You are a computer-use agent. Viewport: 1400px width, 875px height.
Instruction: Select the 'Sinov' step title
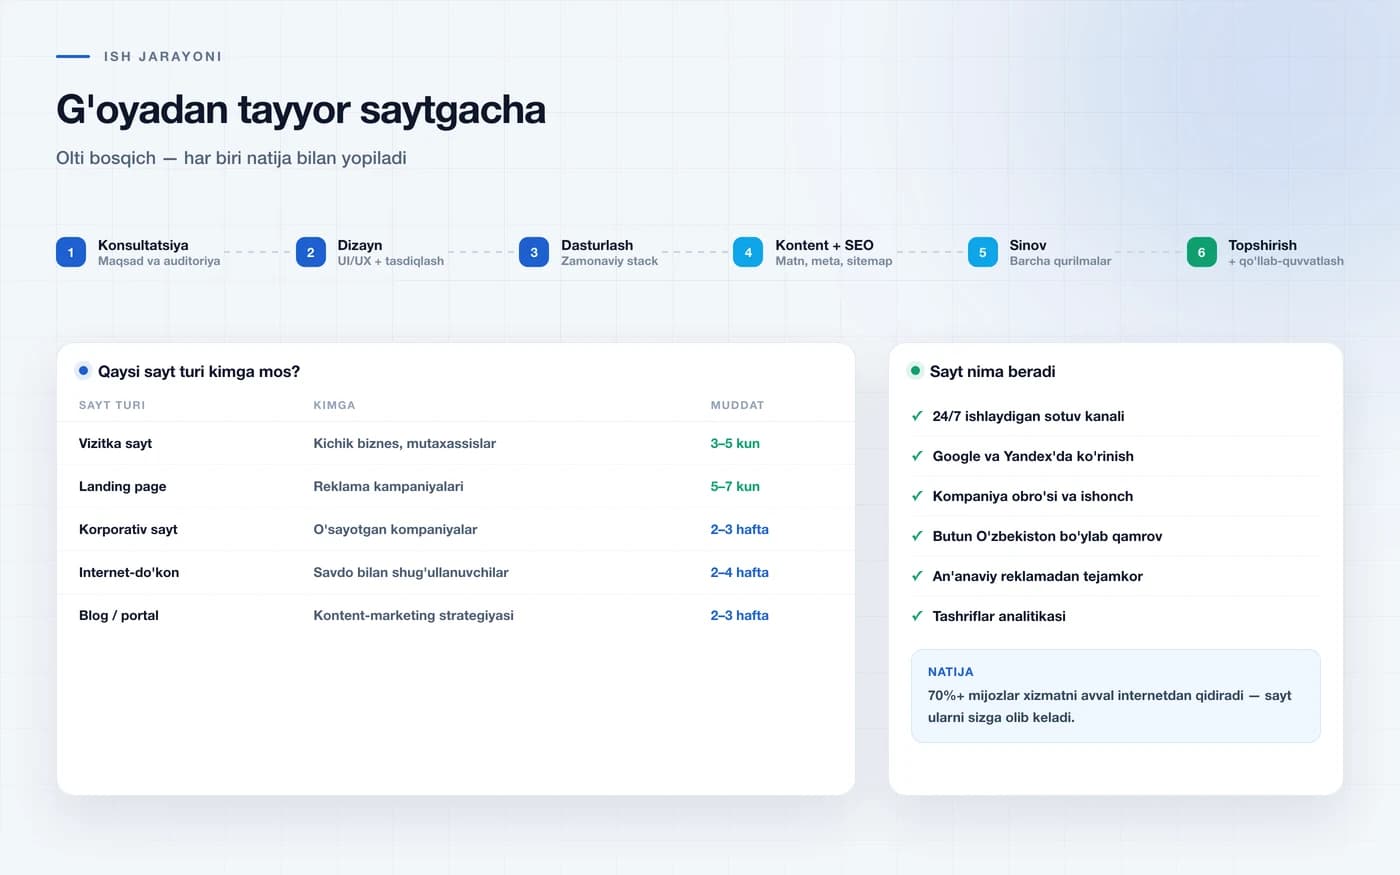point(1028,245)
